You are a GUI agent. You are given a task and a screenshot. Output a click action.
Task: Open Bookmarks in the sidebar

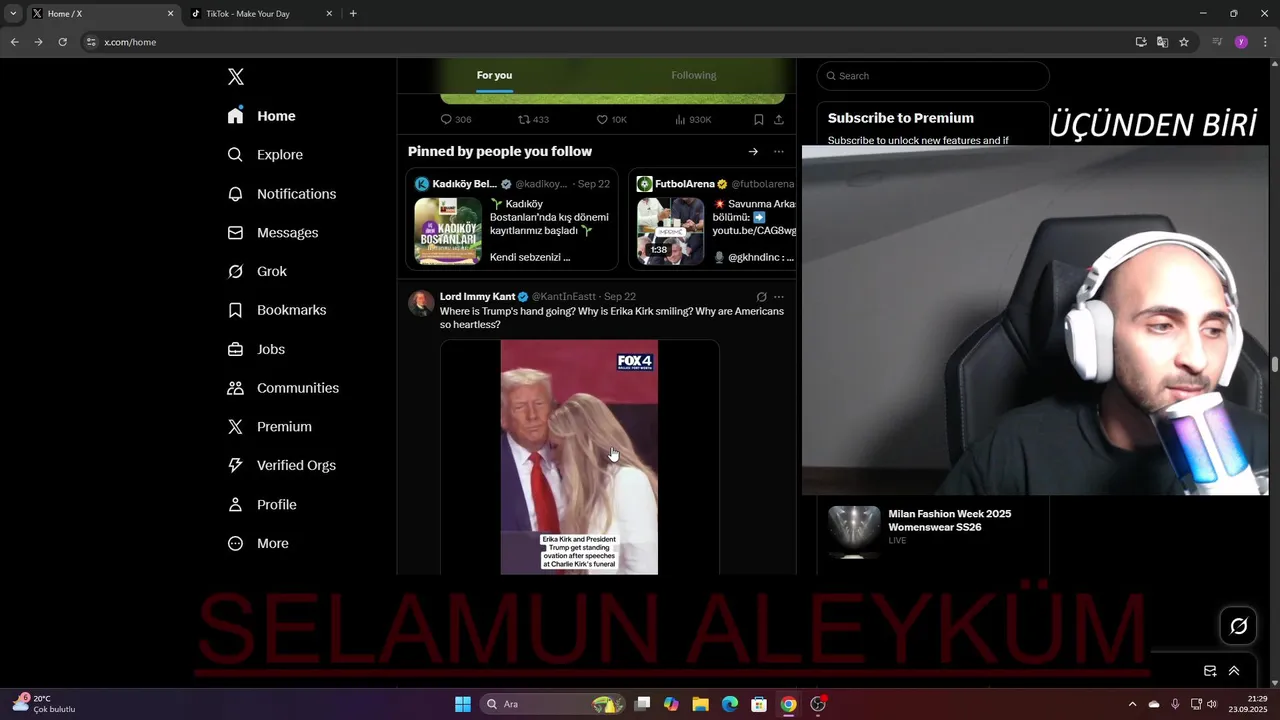(276, 310)
